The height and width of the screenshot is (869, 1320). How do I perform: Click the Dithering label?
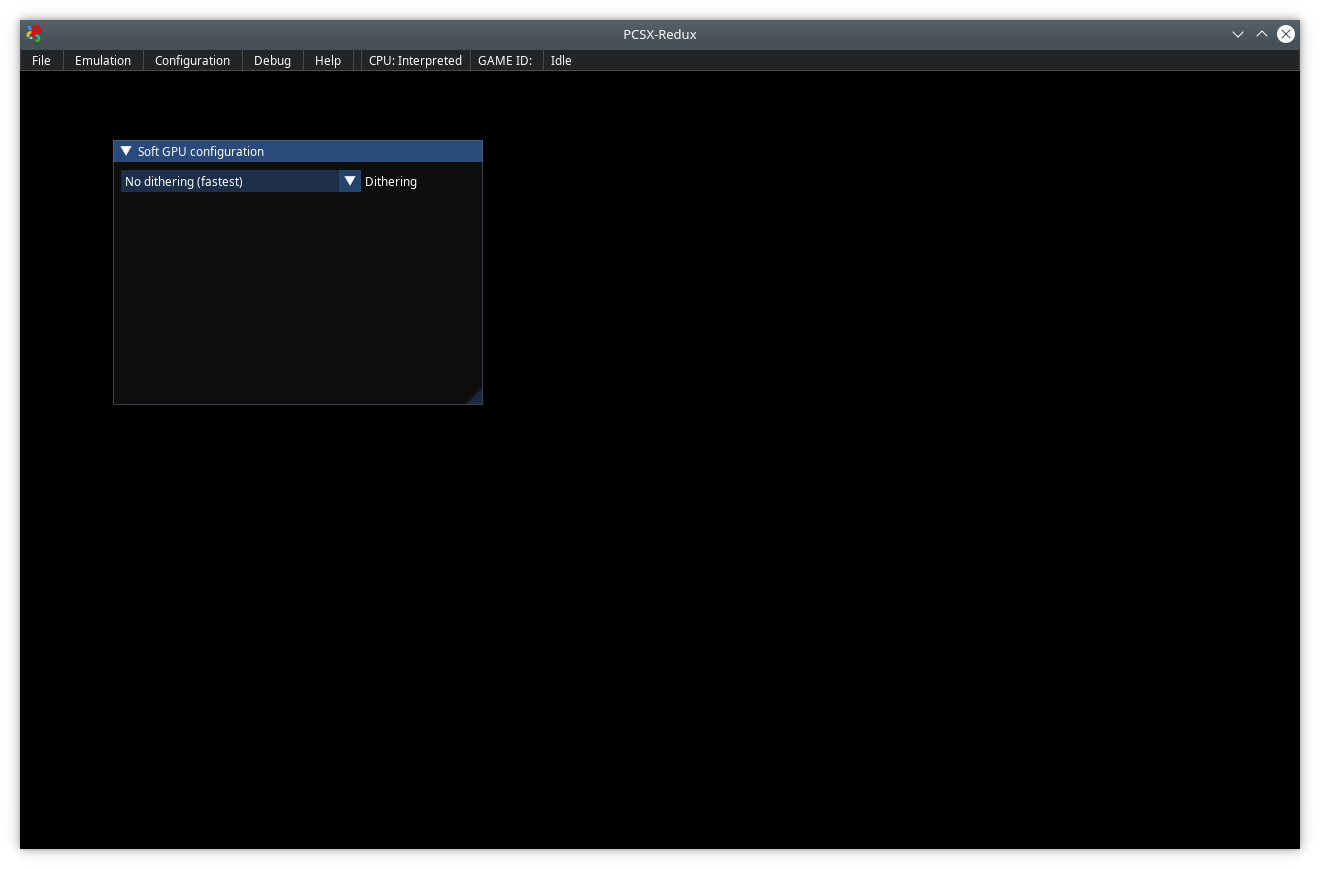[390, 181]
